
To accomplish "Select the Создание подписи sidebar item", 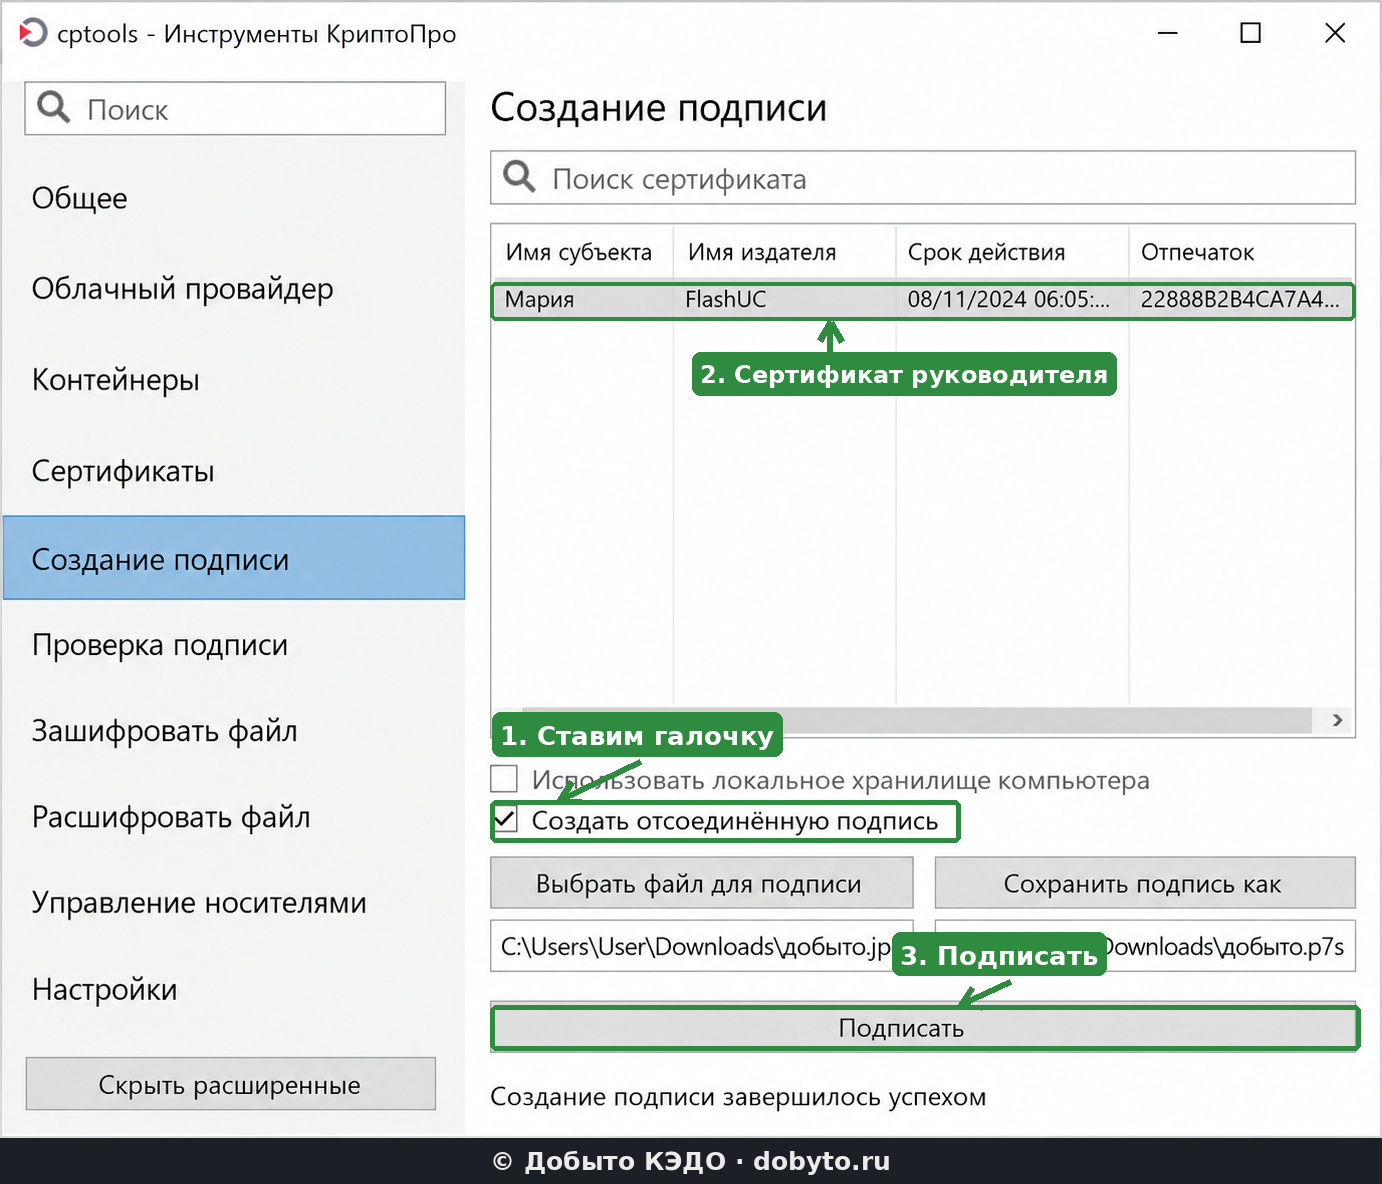I will tap(234, 558).
